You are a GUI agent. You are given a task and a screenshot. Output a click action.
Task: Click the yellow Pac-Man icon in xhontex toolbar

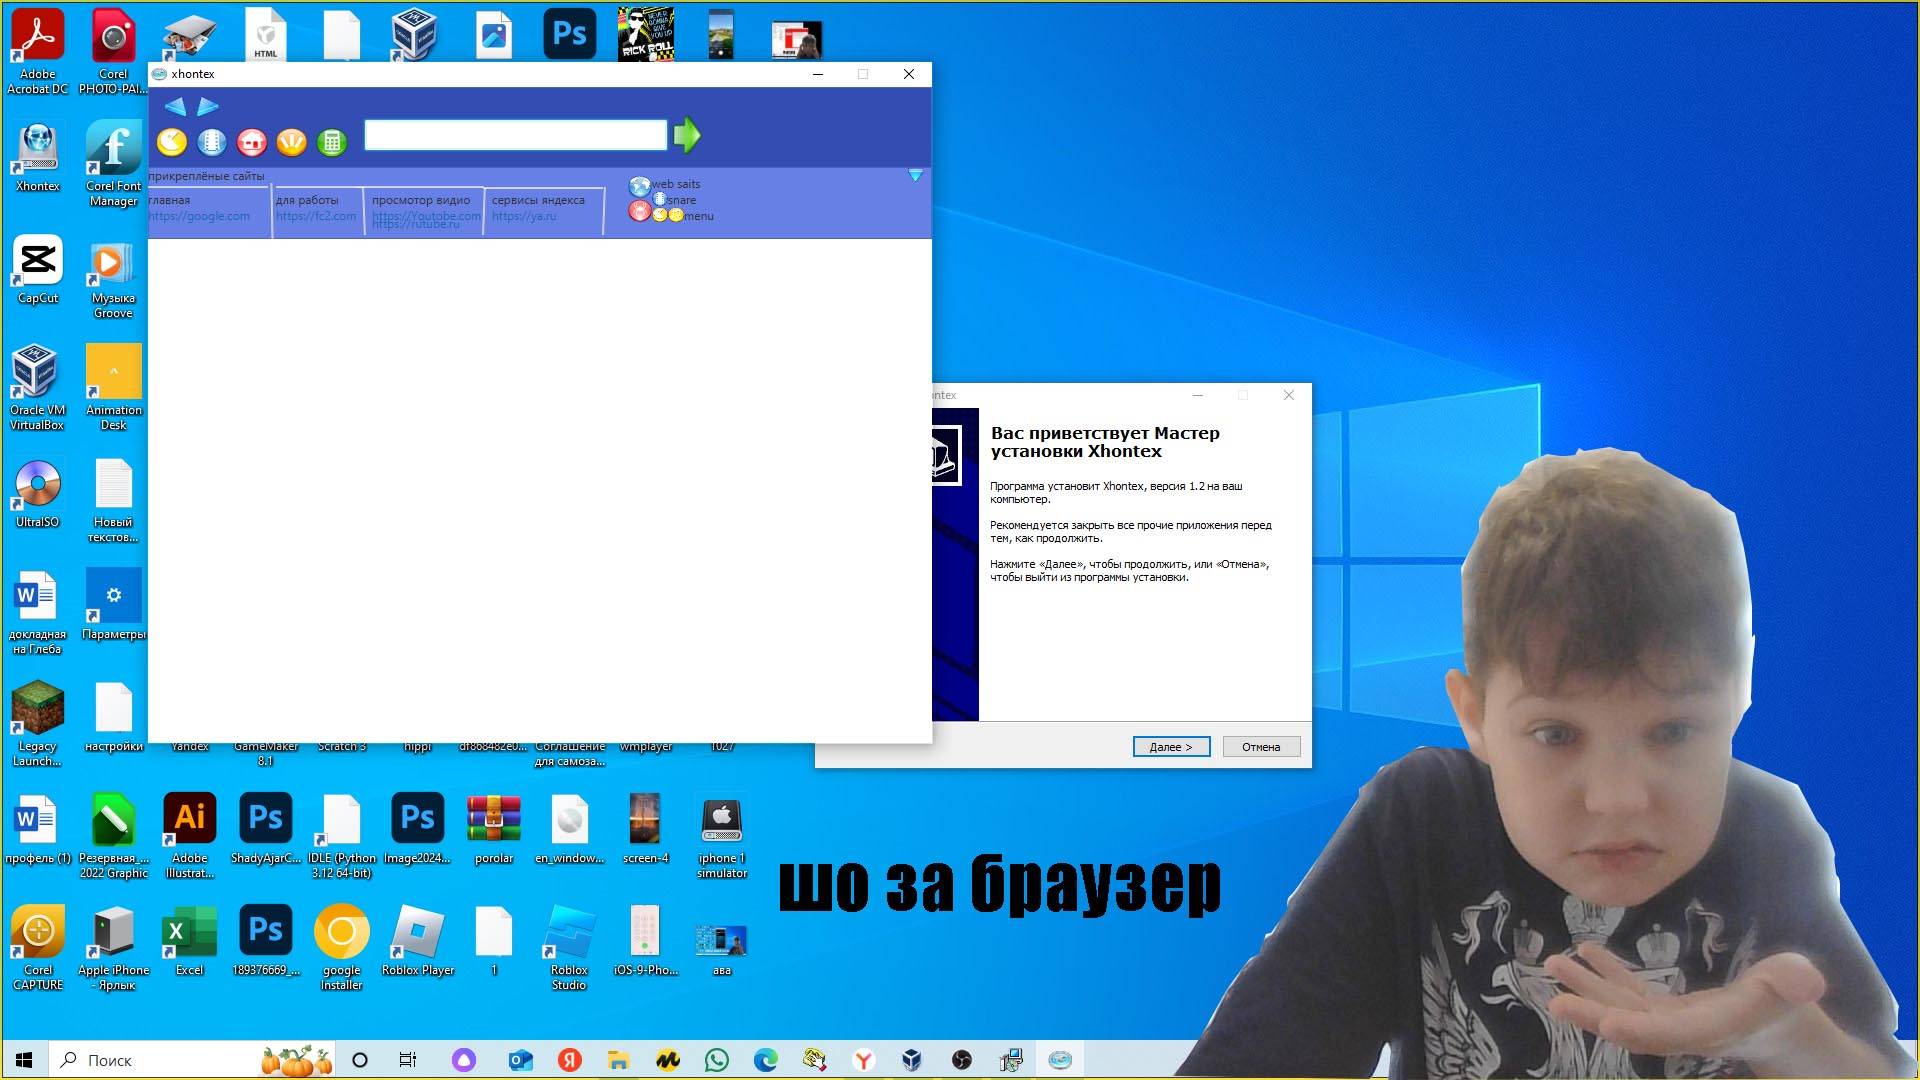pyautogui.click(x=172, y=142)
